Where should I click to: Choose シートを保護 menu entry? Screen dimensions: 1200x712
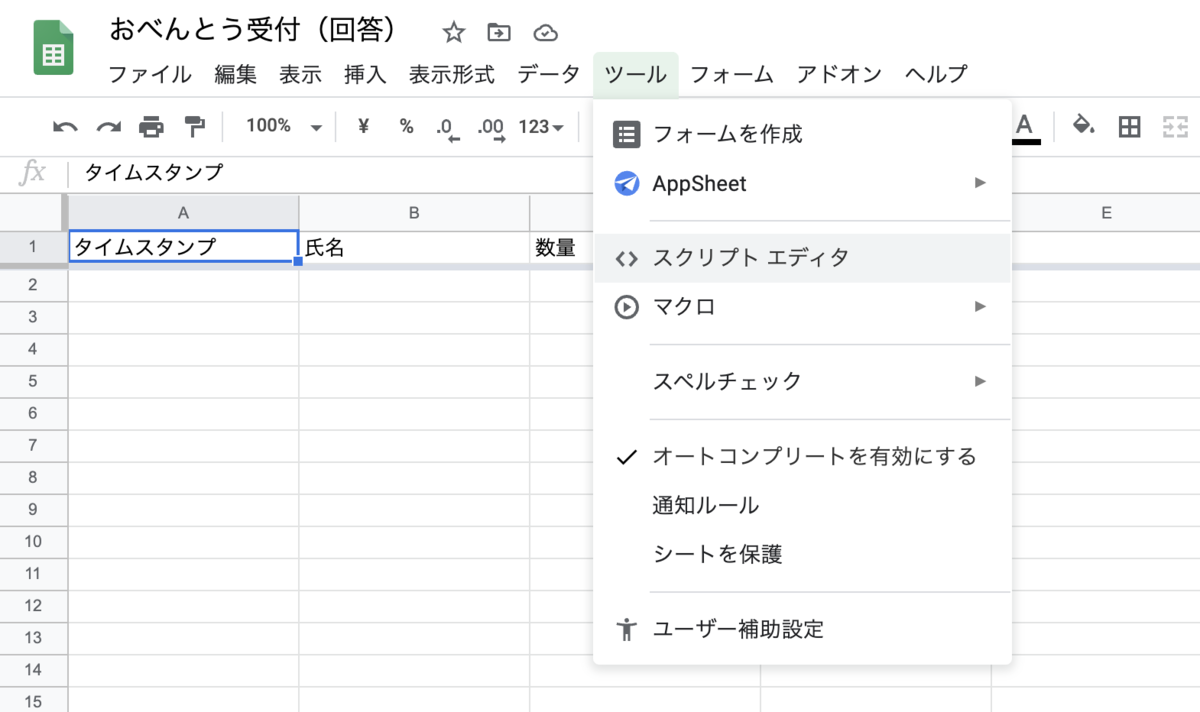pyautogui.click(x=802, y=554)
